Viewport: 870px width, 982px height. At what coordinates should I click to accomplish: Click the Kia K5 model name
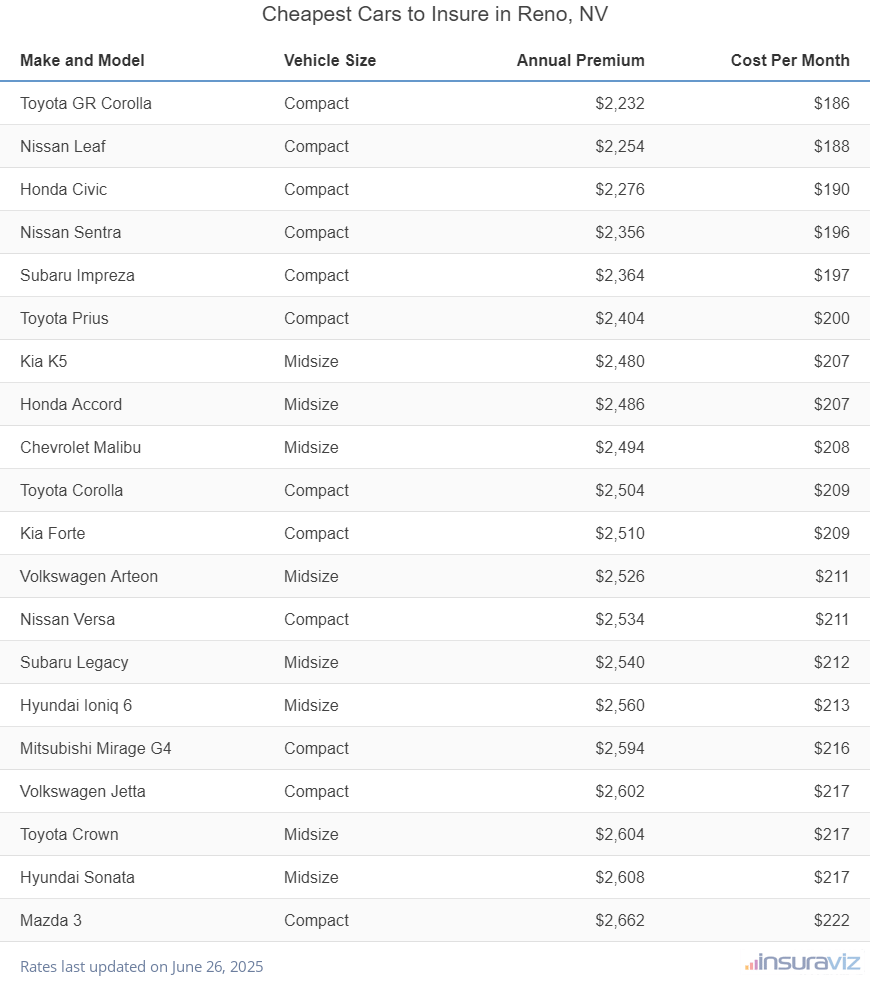click(44, 361)
